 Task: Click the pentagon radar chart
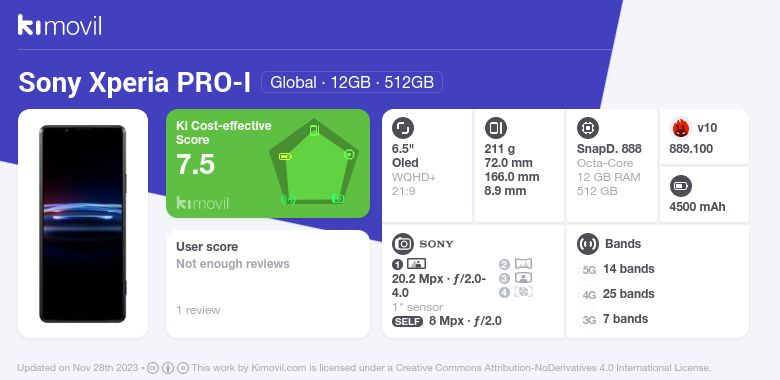[313, 162]
